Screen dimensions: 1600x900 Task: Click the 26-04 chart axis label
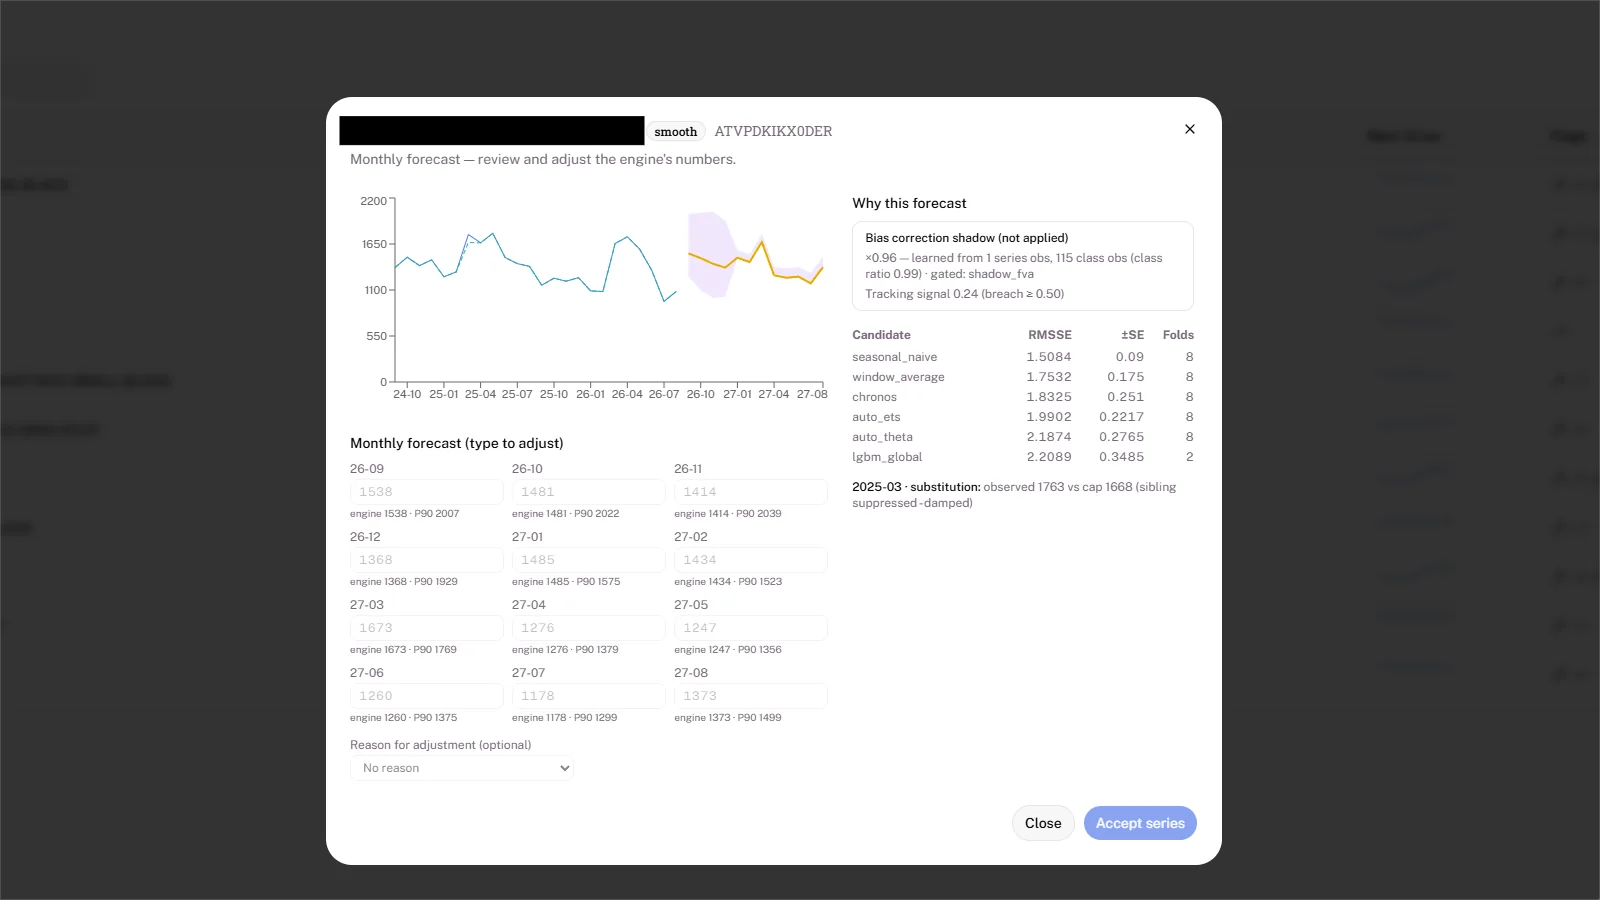click(627, 394)
